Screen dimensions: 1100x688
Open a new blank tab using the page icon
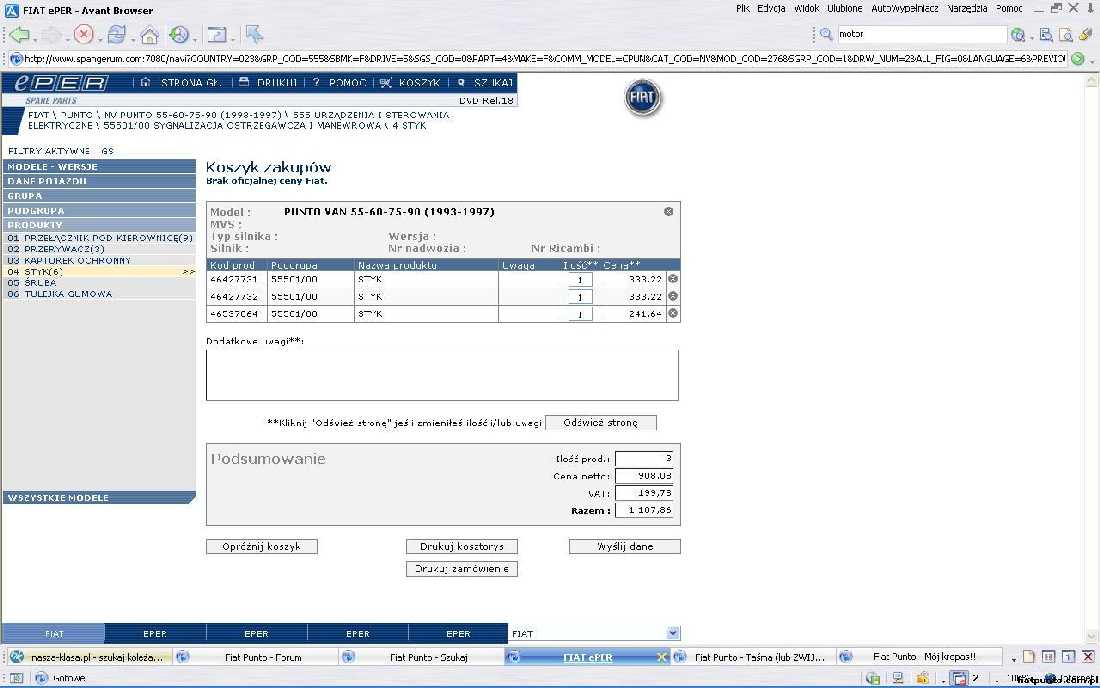pyautogui.click(x=1028, y=657)
